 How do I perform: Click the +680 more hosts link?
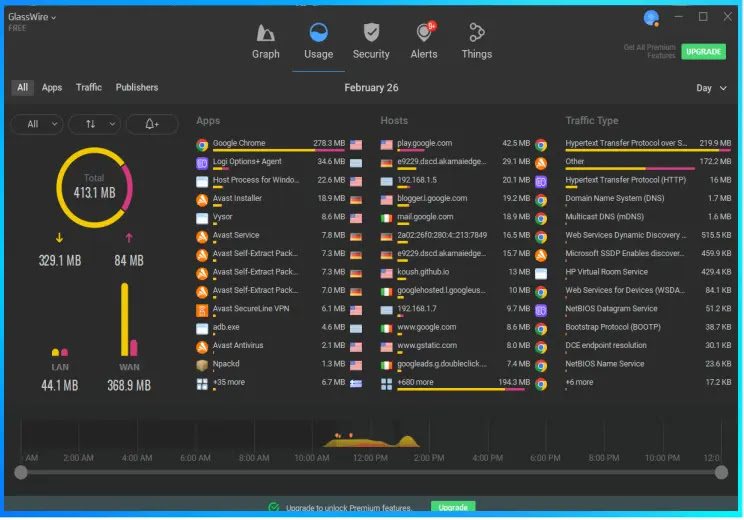(415, 382)
